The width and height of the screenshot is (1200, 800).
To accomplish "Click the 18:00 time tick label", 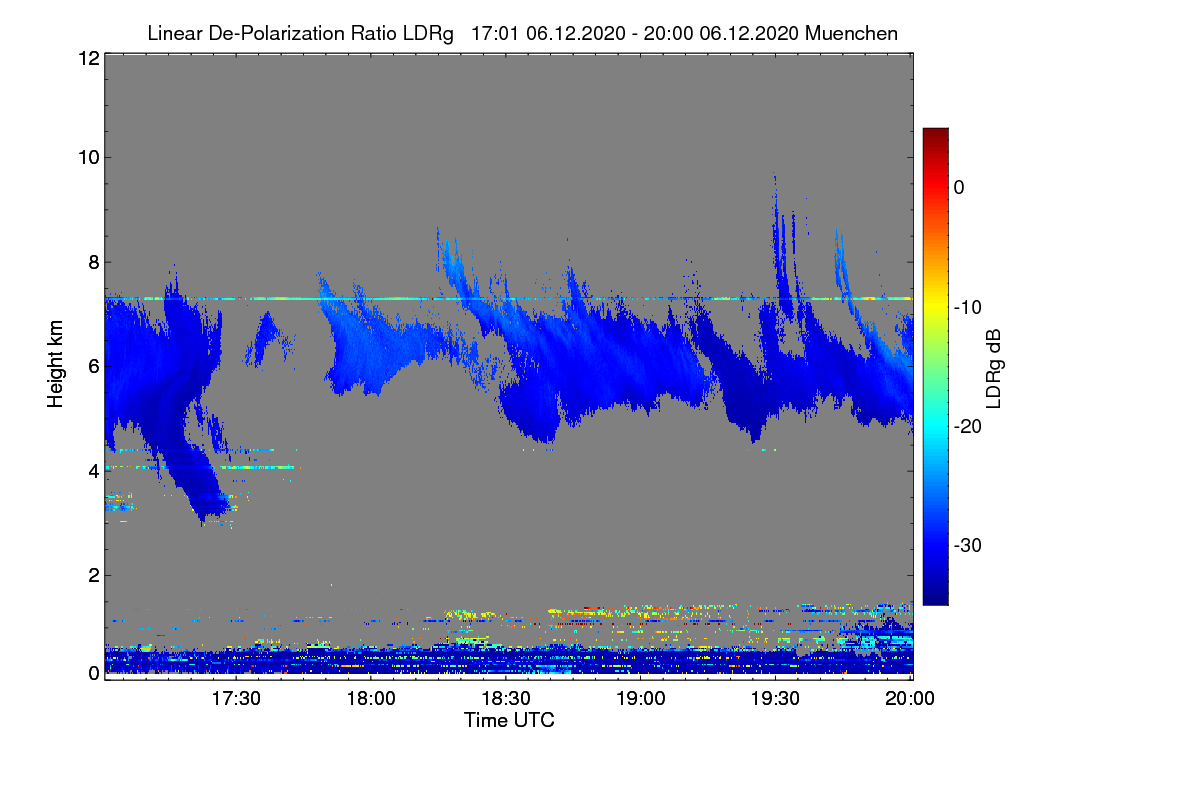I will (372, 698).
